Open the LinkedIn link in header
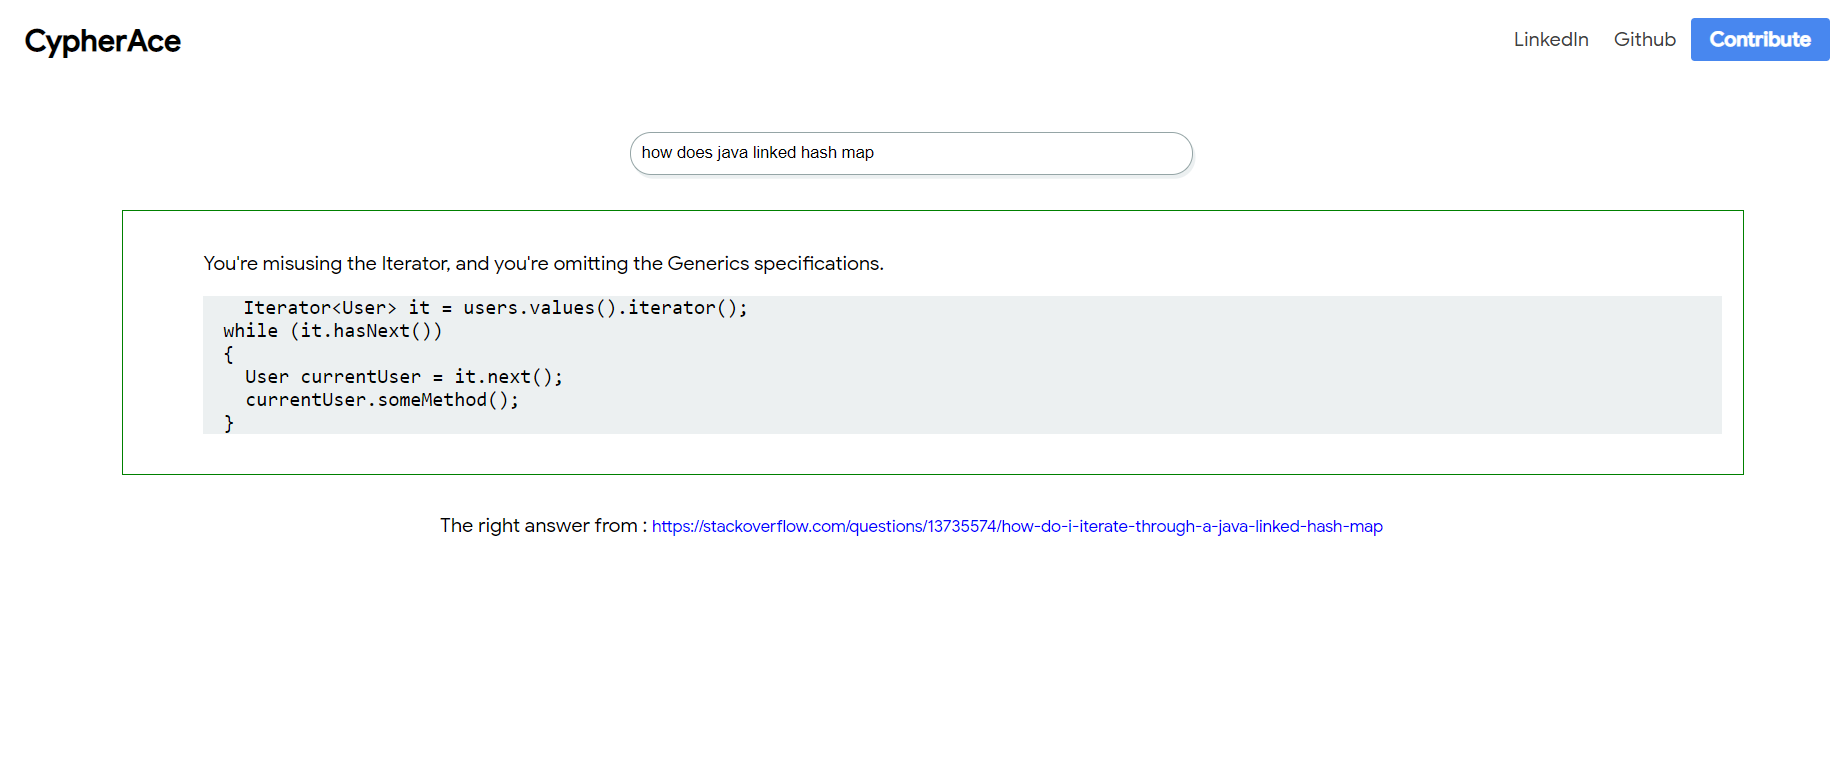Screen dimensions: 1832x764 click(x=1551, y=39)
